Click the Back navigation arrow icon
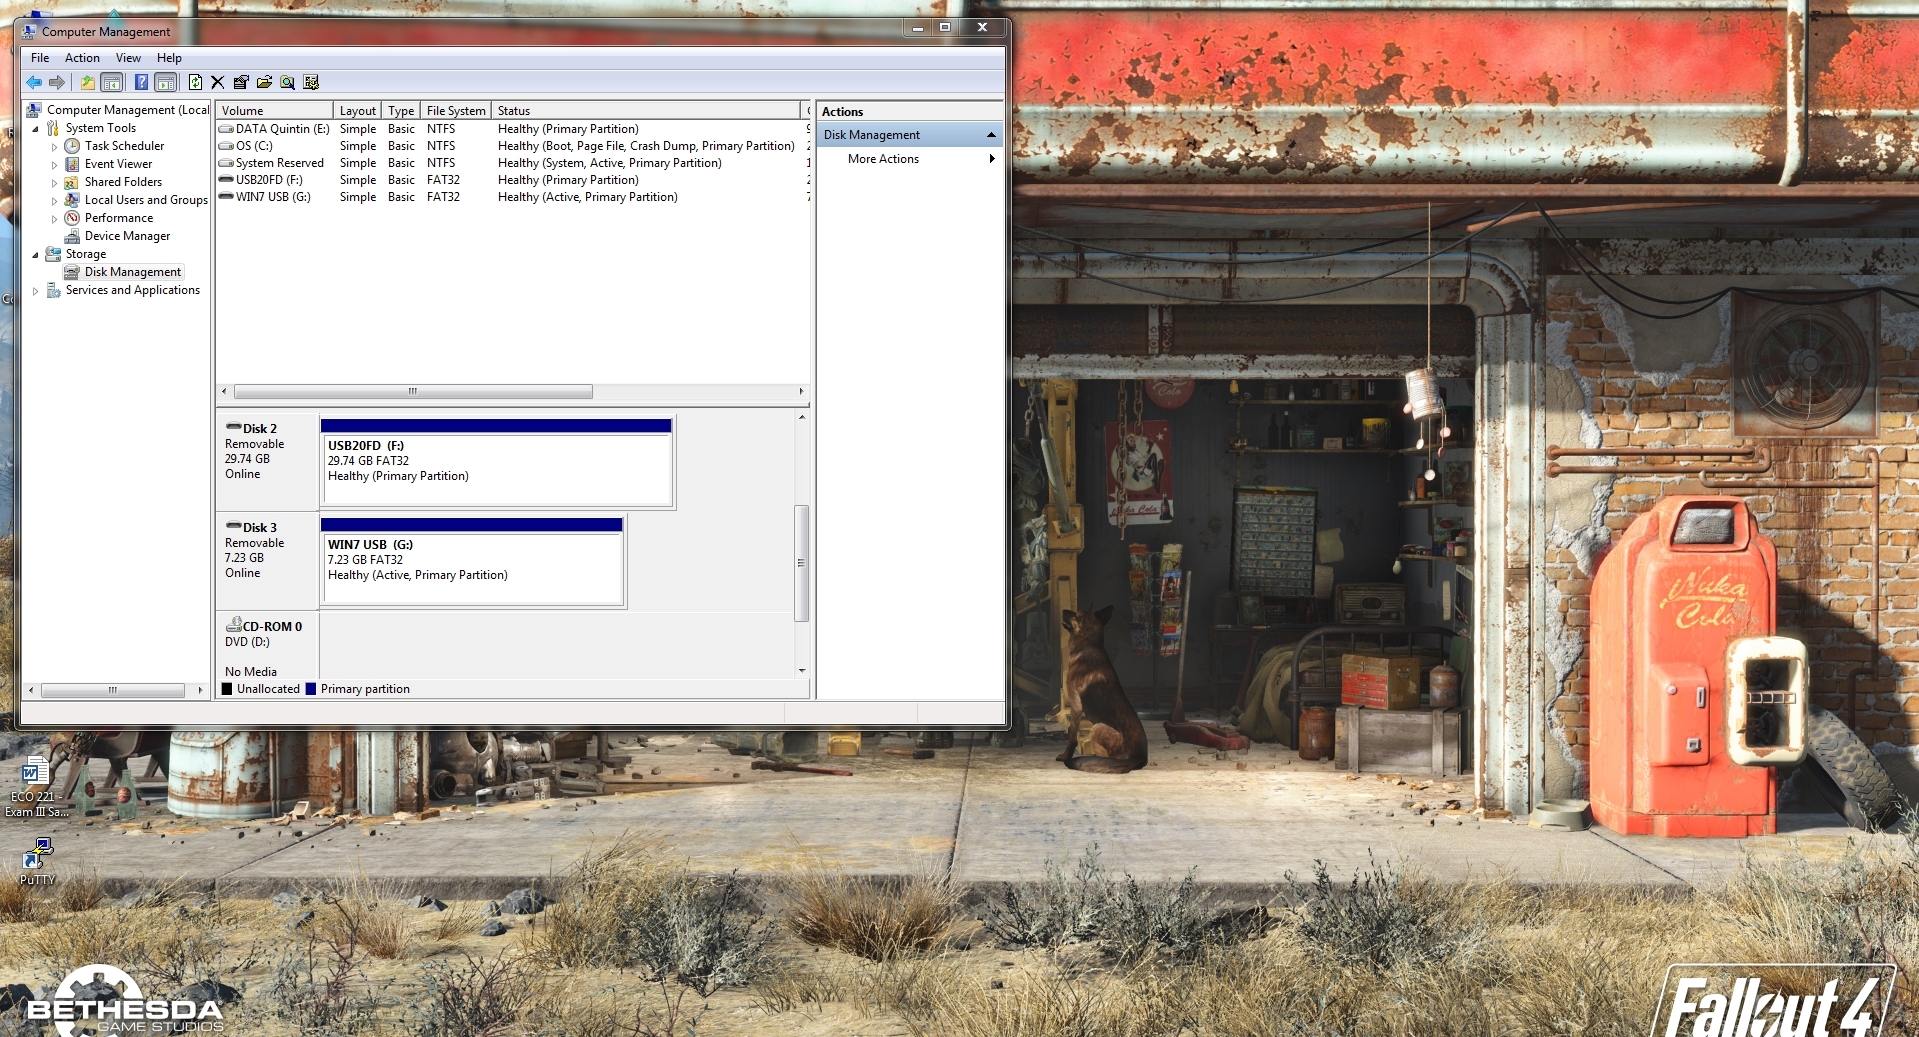The image size is (1919, 1037). coord(33,82)
